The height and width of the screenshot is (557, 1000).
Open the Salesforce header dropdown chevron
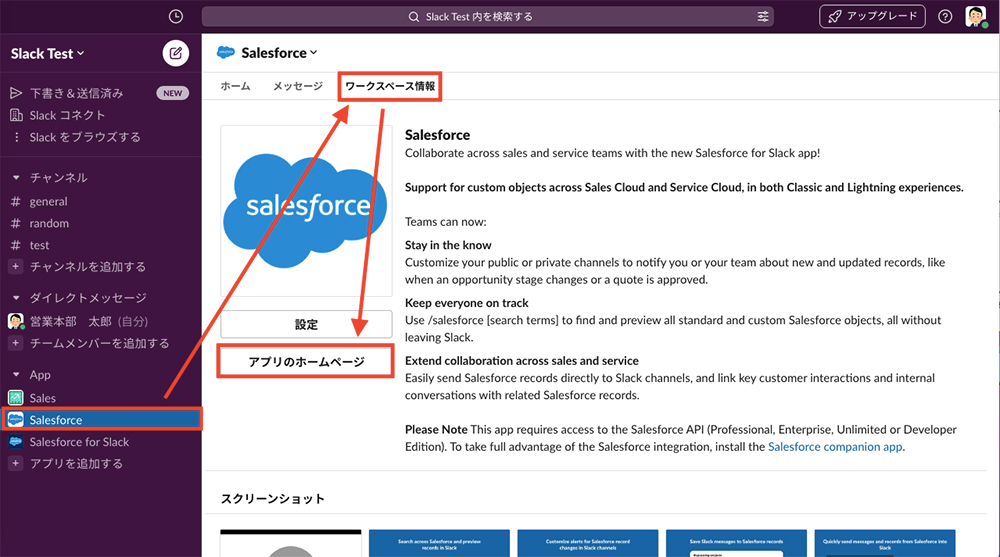pyautogui.click(x=314, y=53)
